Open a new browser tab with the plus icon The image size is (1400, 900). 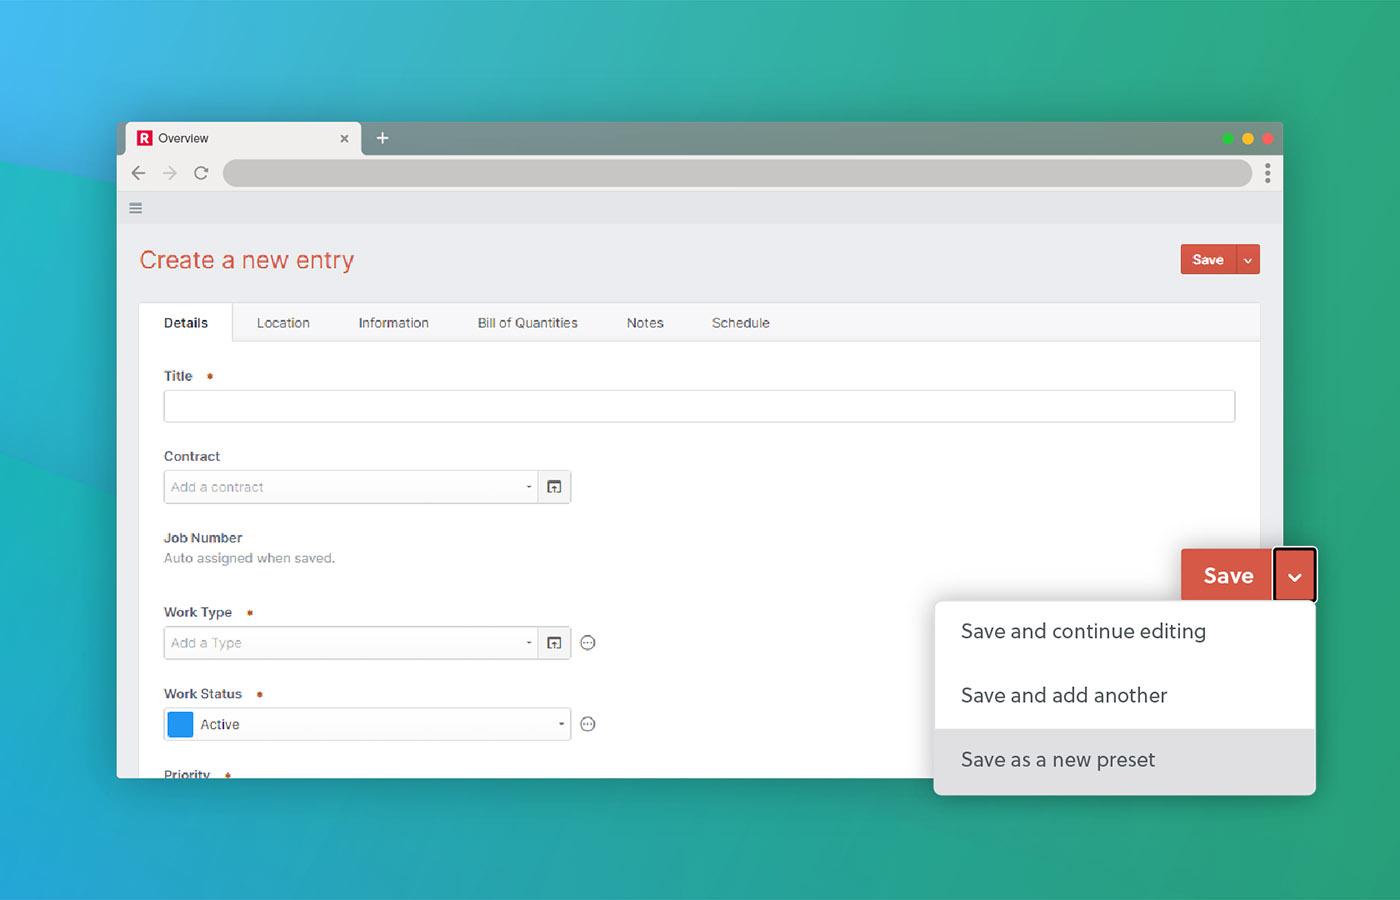pyautogui.click(x=383, y=138)
